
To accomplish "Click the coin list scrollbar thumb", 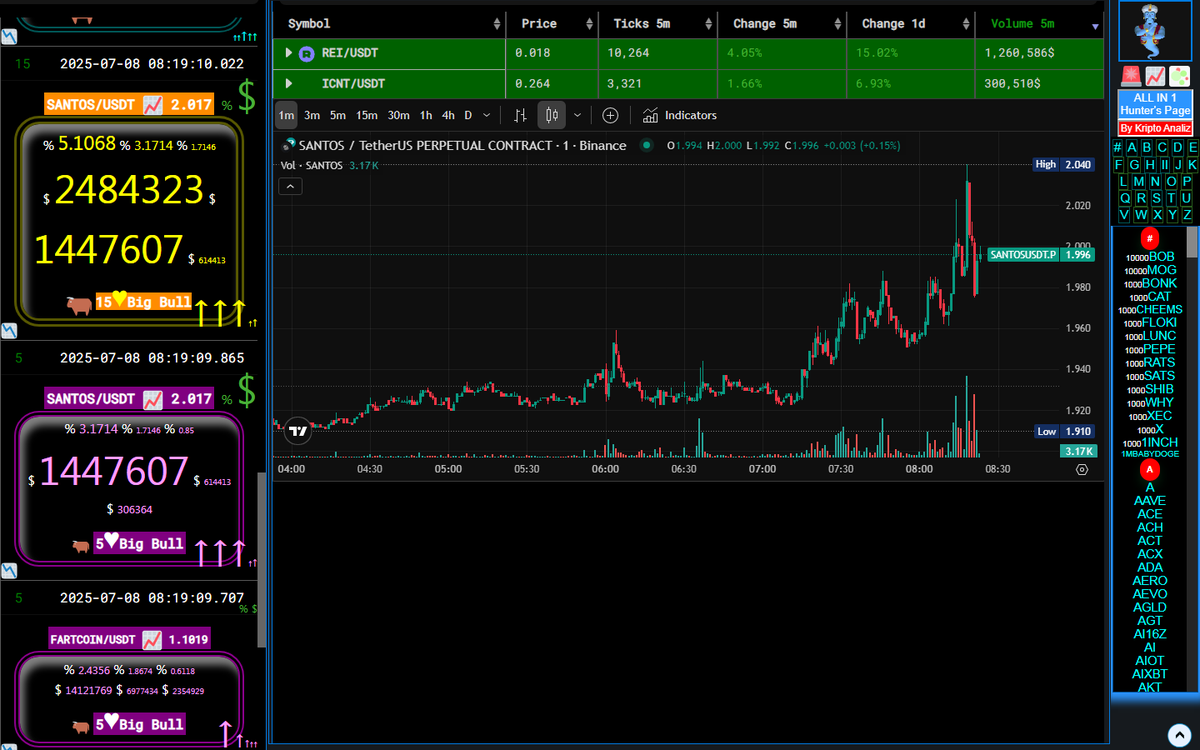I will (x=1191, y=242).
